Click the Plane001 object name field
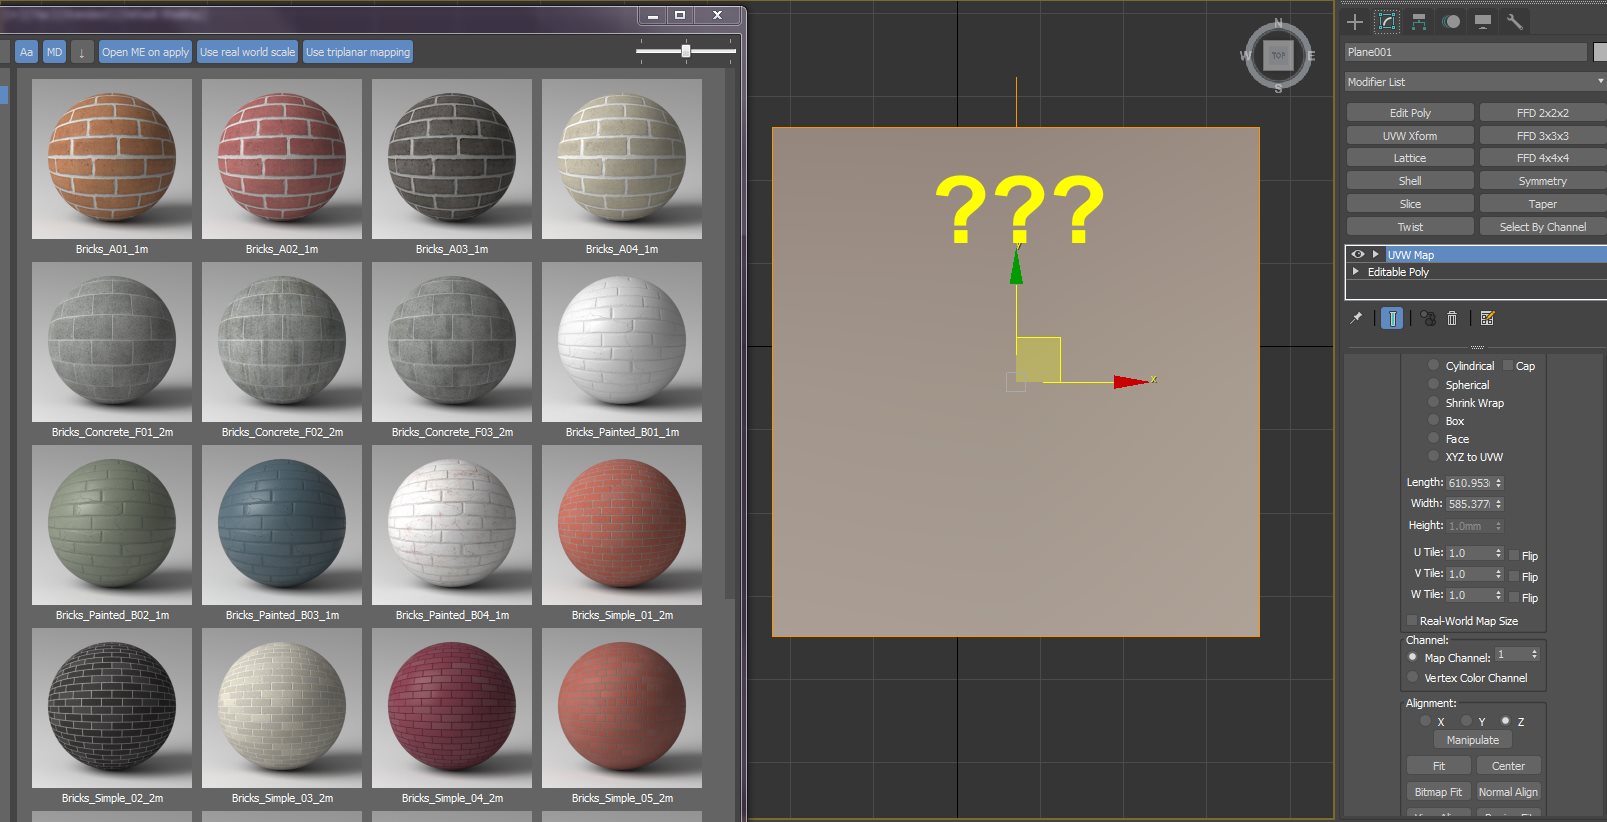This screenshot has width=1607, height=822. point(1466,52)
